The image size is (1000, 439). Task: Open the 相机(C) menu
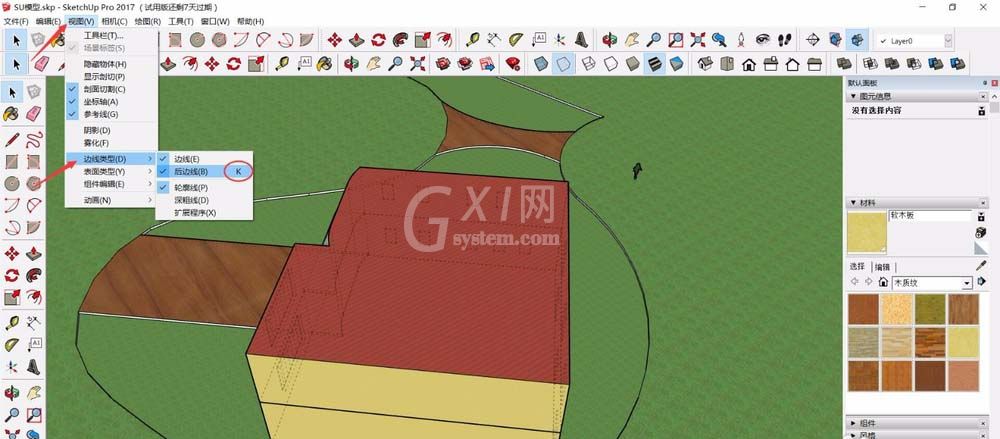115,22
